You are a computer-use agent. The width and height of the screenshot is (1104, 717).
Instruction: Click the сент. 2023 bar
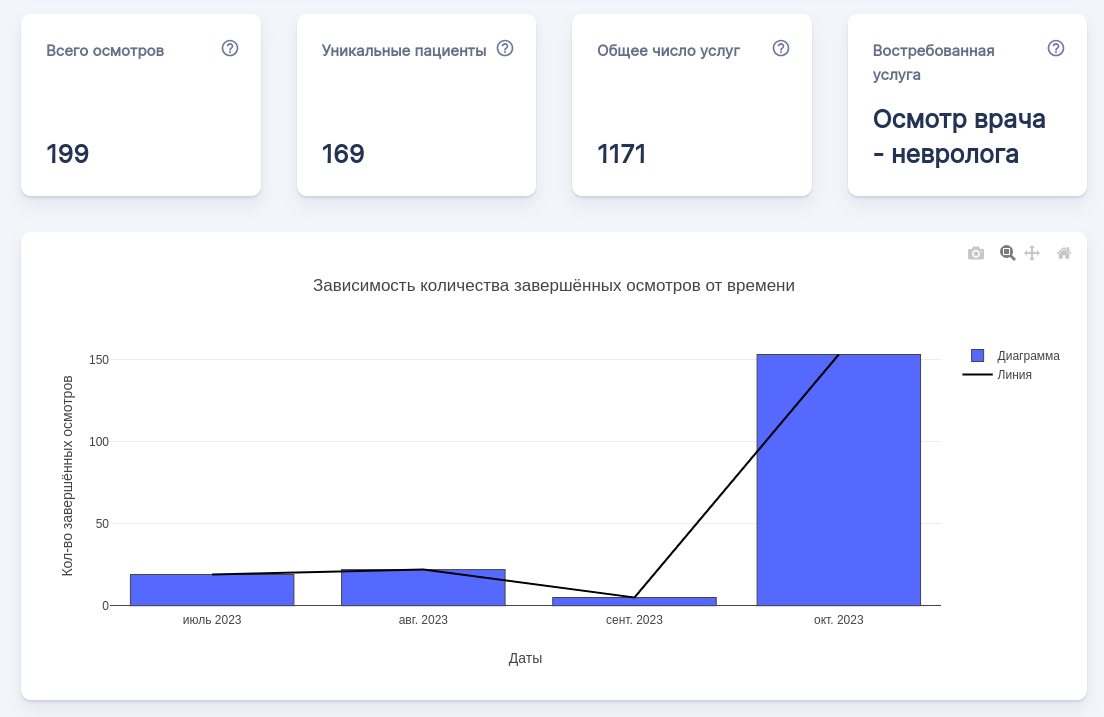tap(634, 601)
